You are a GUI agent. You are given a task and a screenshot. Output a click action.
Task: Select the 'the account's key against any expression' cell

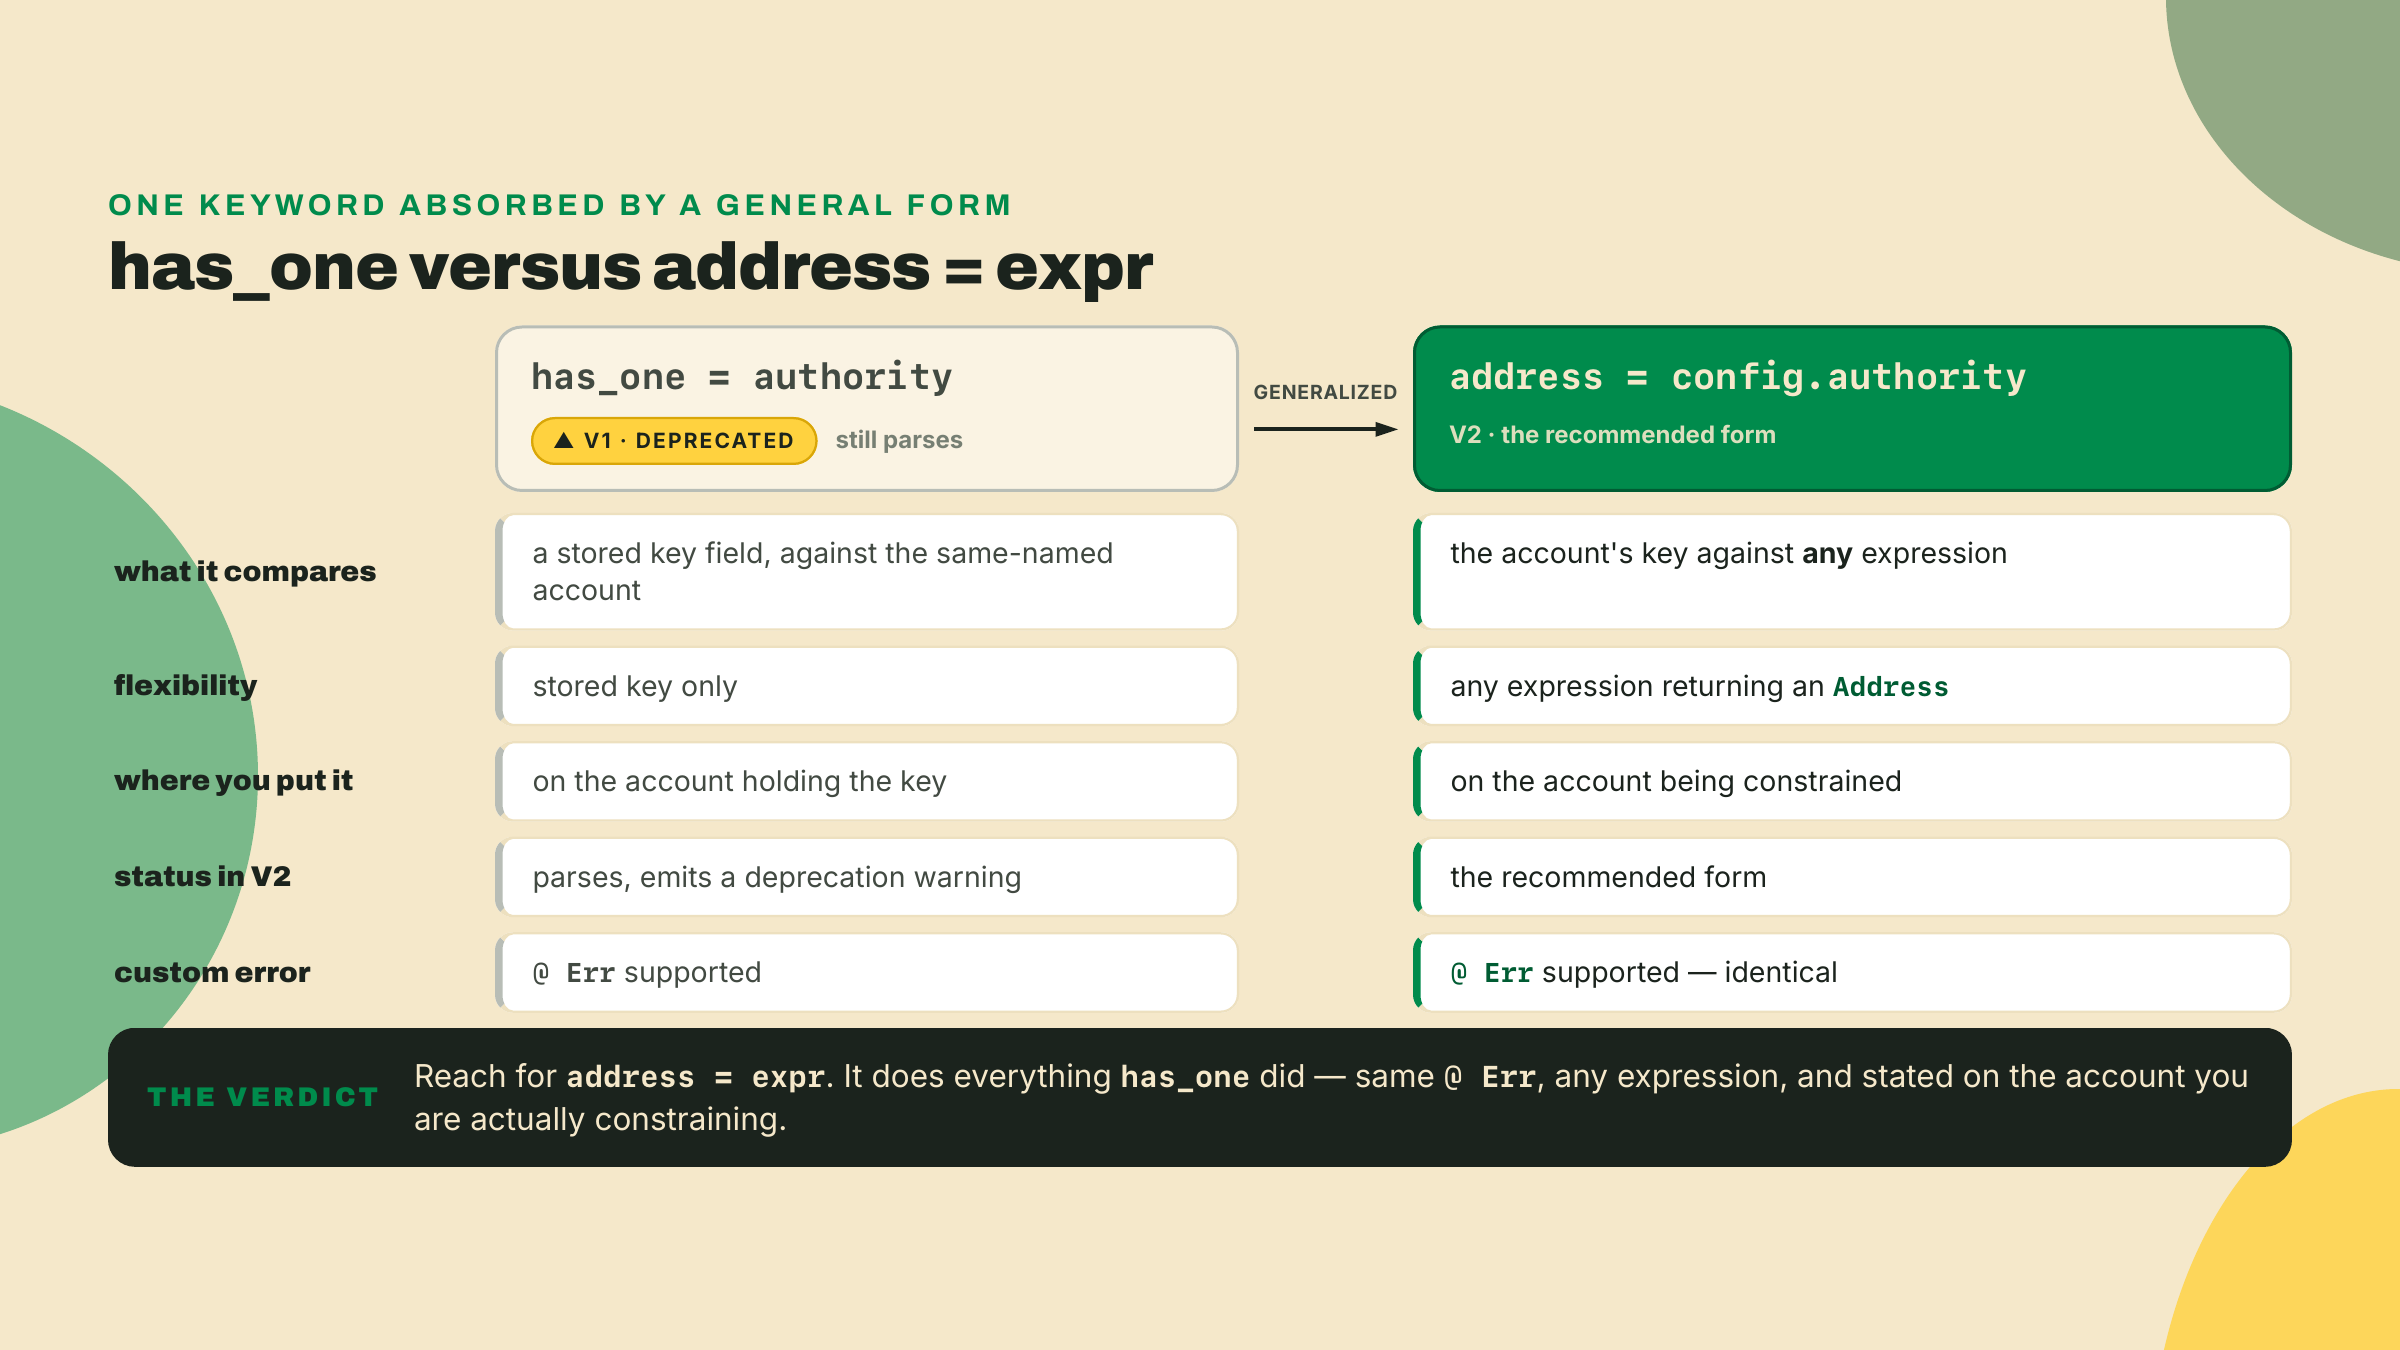point(1852,572)
